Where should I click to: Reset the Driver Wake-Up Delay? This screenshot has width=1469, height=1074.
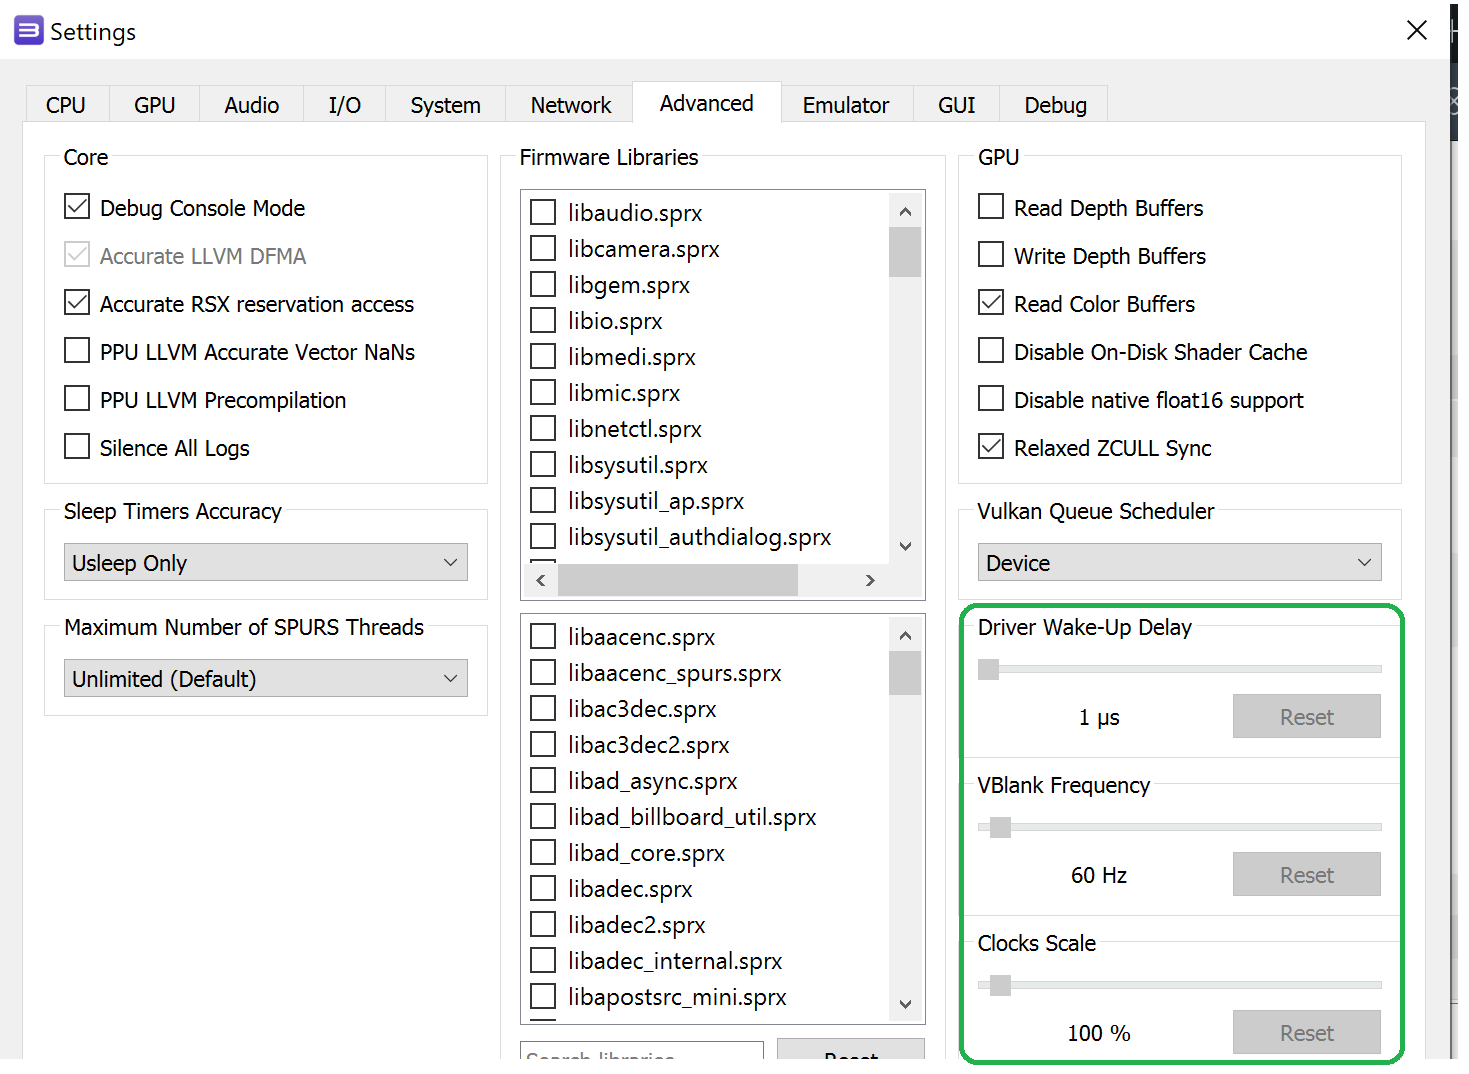pyautogui.click(x=1305, y=717)
